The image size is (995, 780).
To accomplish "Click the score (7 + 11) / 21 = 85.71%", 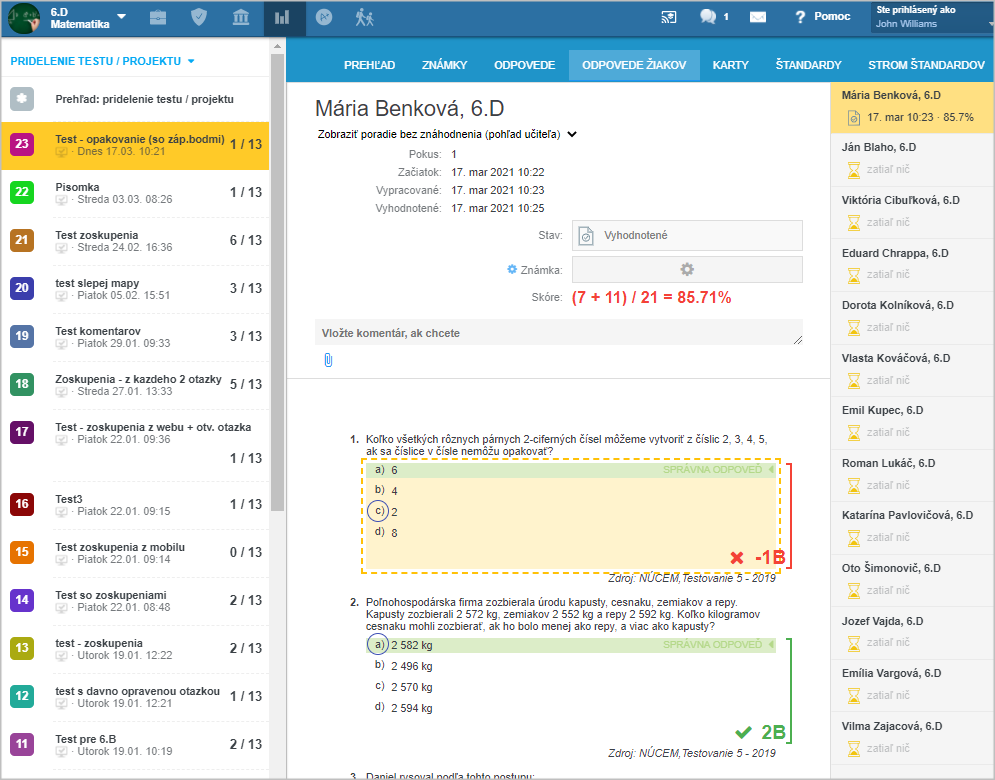I will coord(651,297).
